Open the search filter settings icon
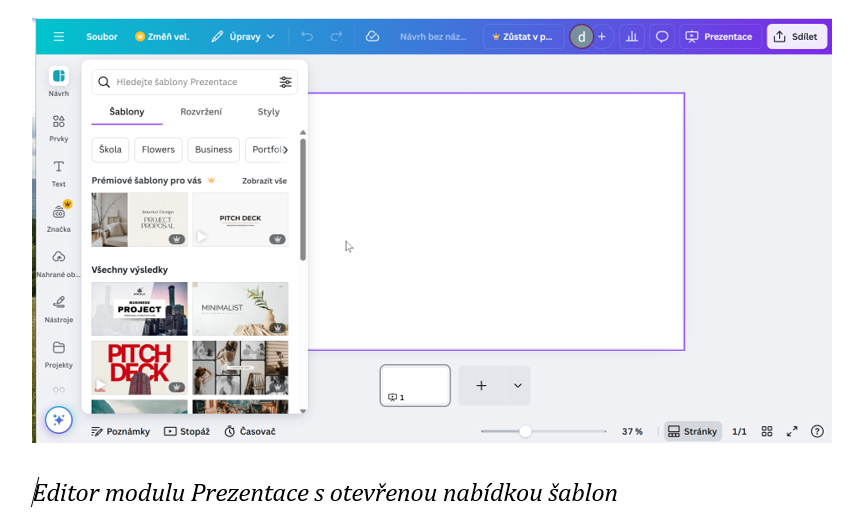866x517 pixels. 286,82
